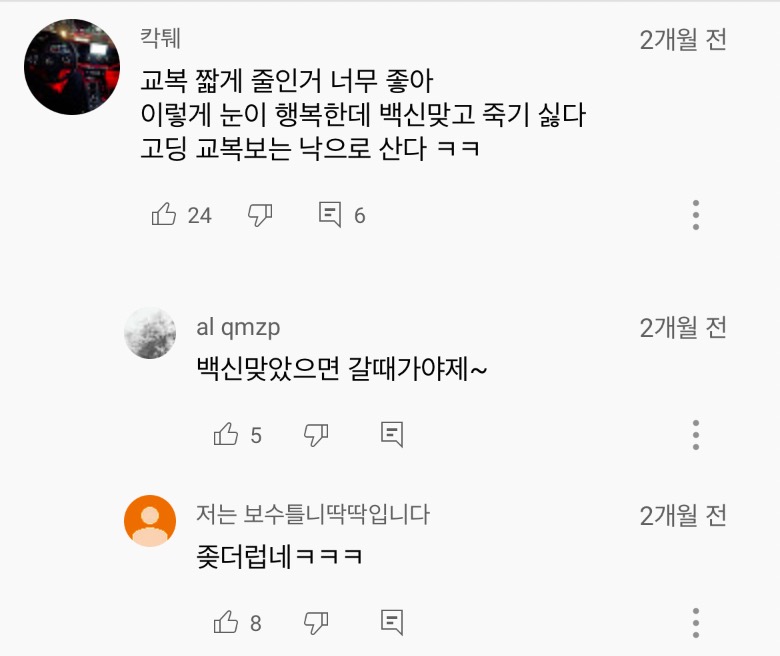Viewport: 780px width, 656px height.
Task: Open al qmzp's avatar
Action: pyautogui.click(x=150, y=333)
